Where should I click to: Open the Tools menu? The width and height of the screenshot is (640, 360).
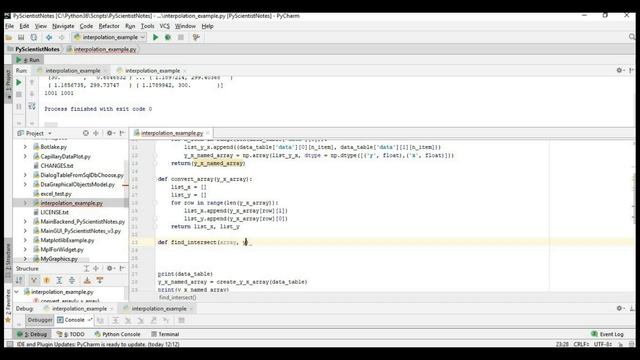147,26
